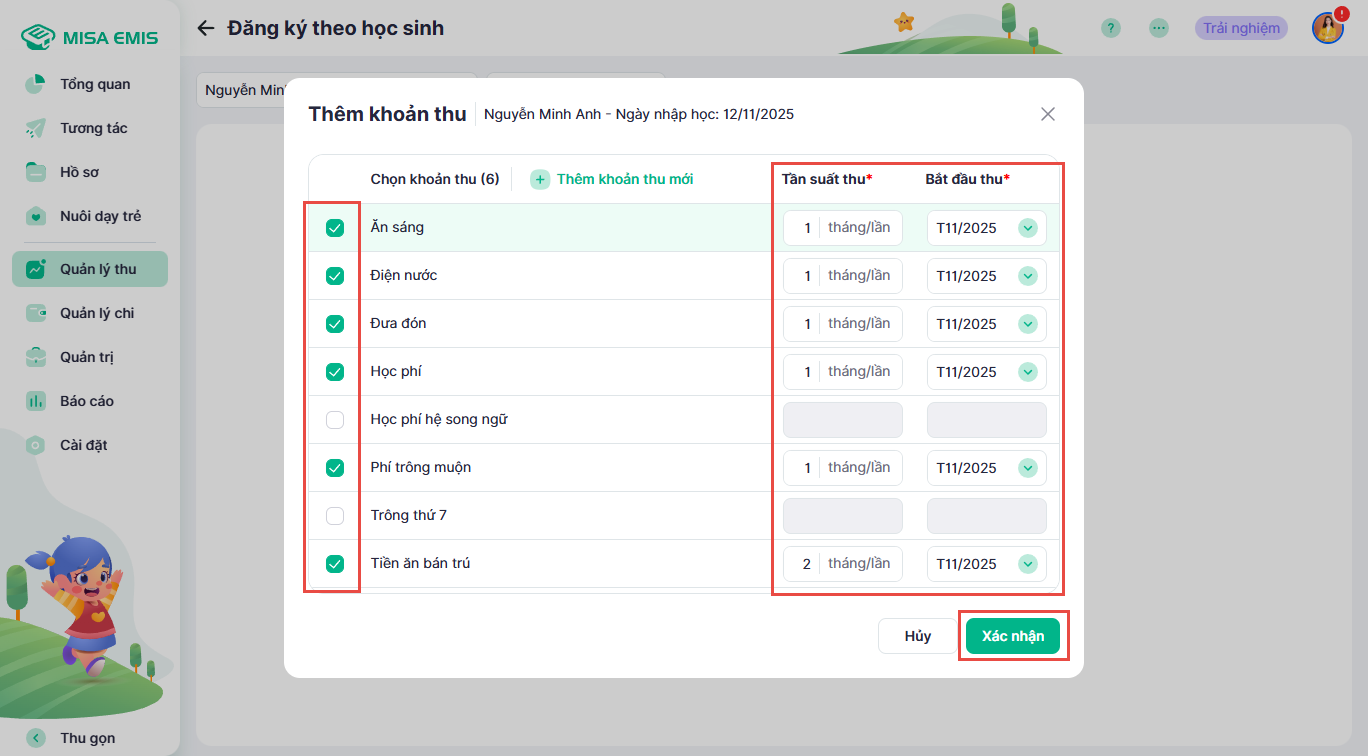Expand start month dropdown for Điện nước
This screenshot has width=1368, height=756.
pyautogui.click(x=1027, y=276)
